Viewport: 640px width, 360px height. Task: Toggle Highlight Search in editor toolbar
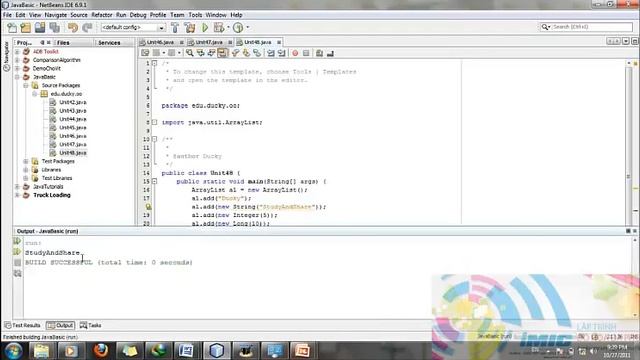coord(222,53)
